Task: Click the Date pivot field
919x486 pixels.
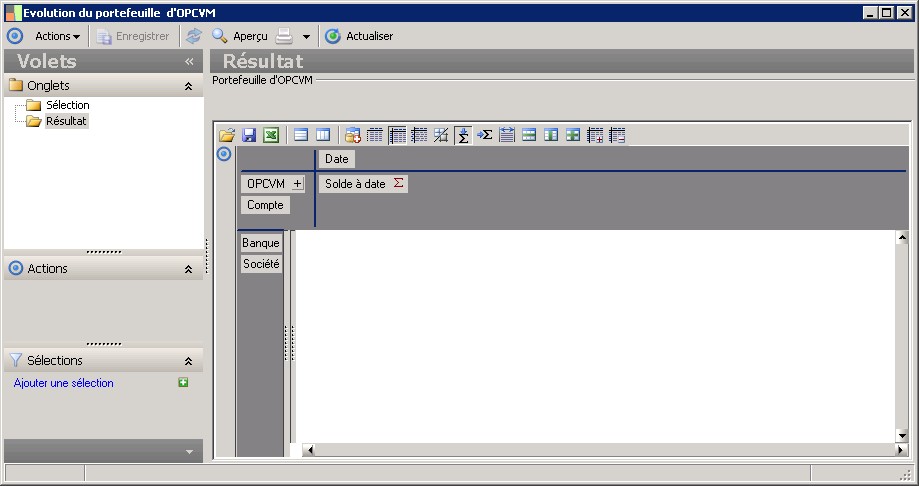Action: tap(336, 159)
